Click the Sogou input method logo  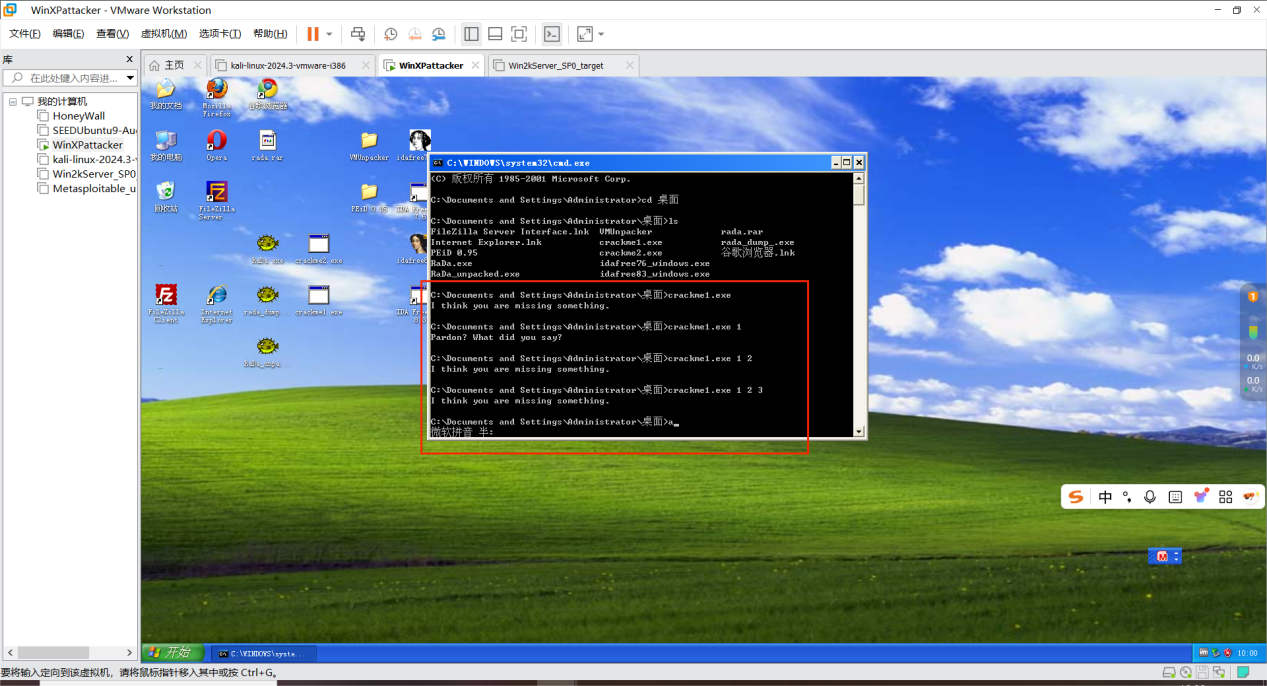pyautogui.click(x=1076, y=497)
